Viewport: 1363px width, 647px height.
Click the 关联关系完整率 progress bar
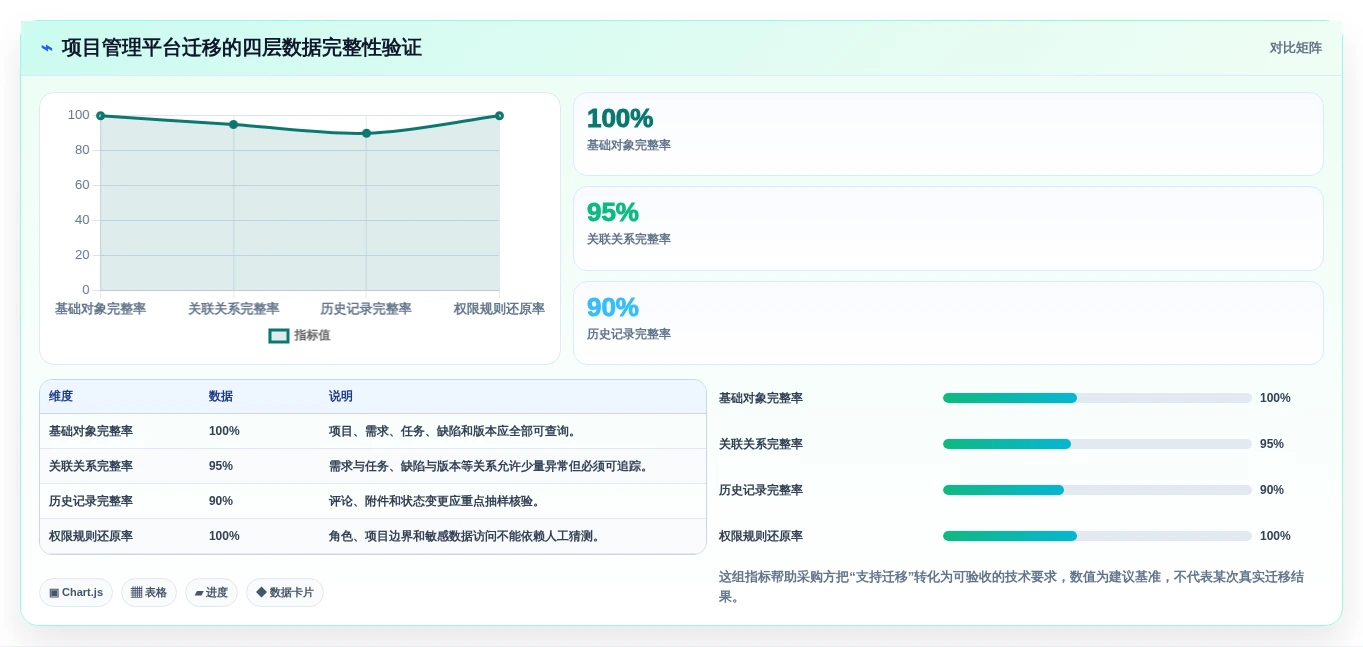pos(1097,444)
